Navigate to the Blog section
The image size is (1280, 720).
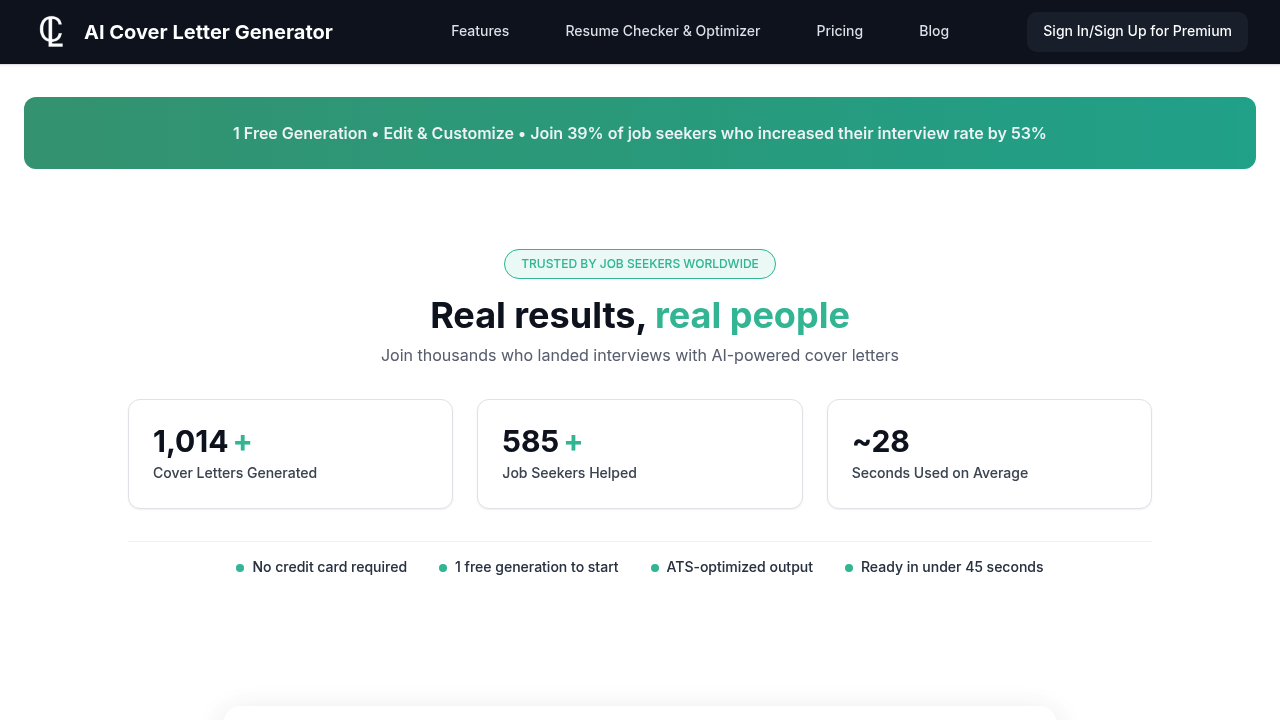(x=934, y=31)
